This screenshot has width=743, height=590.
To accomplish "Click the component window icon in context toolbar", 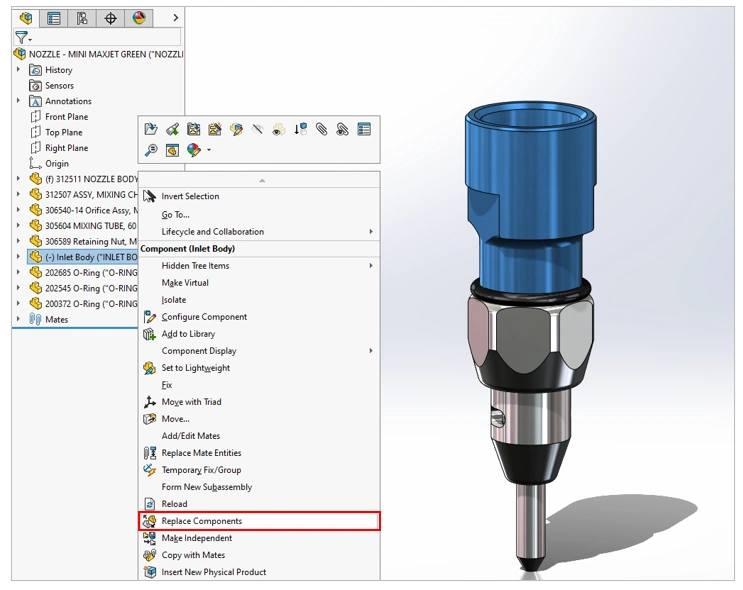I will tap(172, 150).
